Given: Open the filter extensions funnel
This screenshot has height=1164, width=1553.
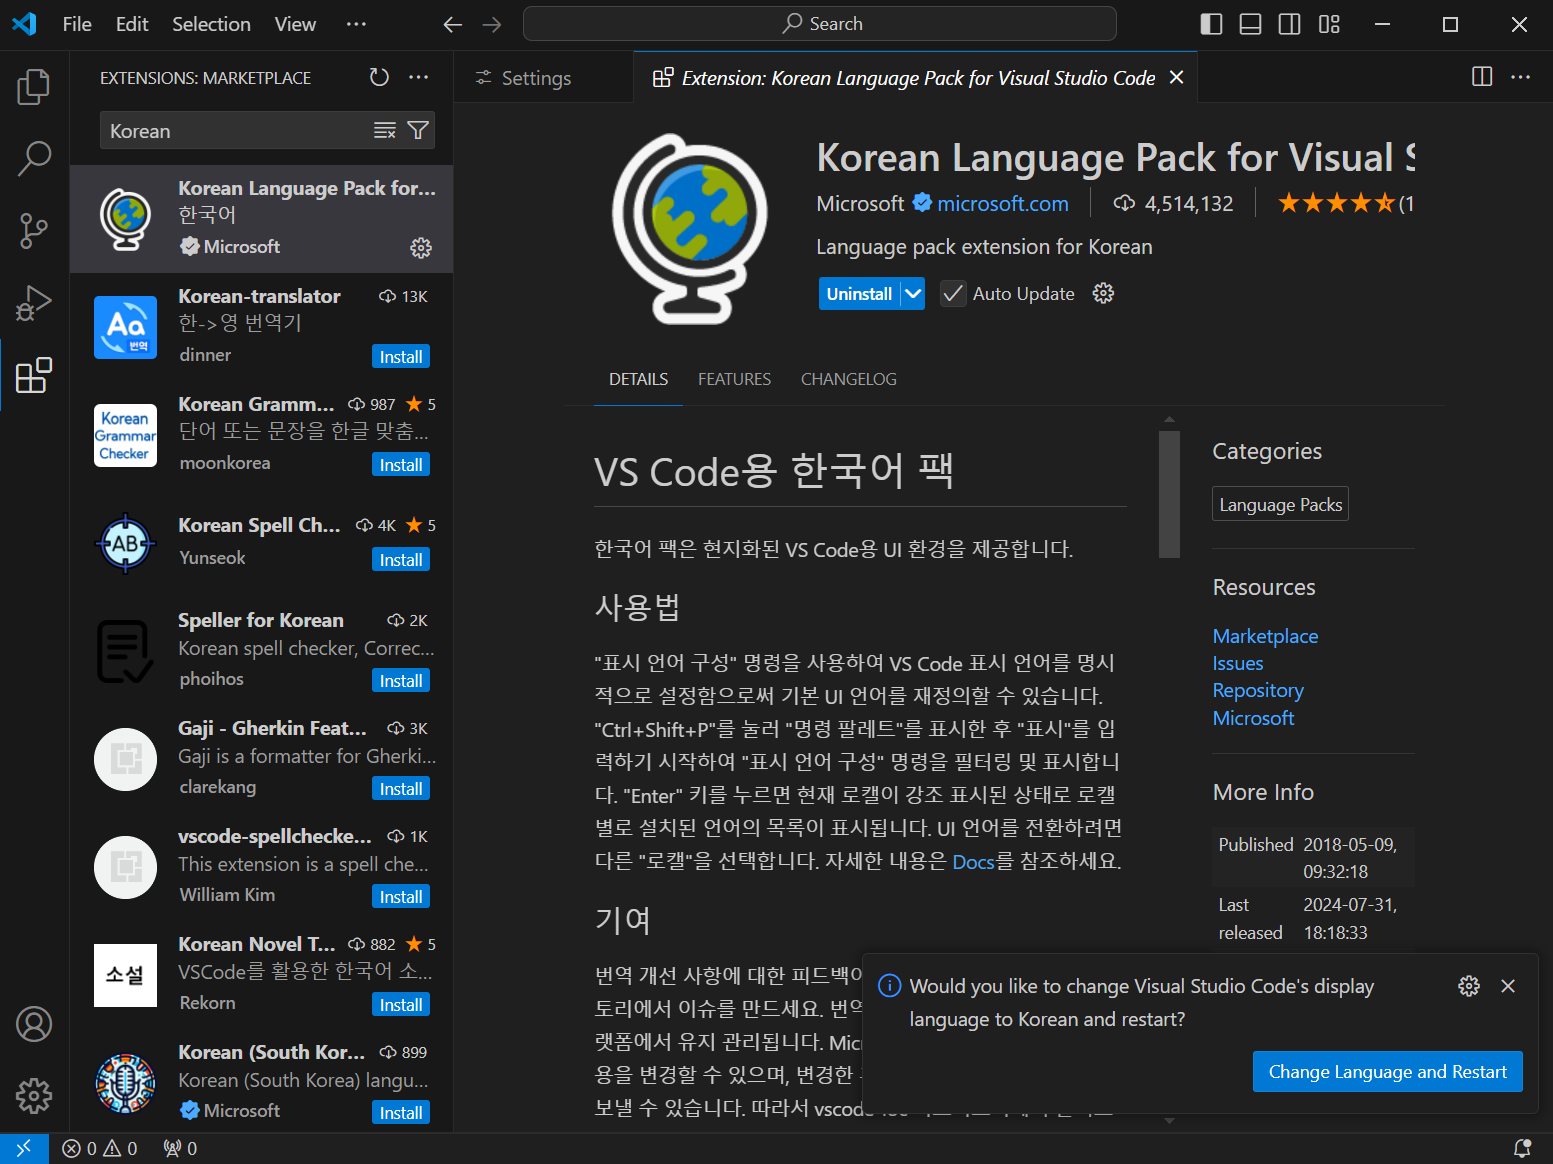Looking at the screenshot, I should 419,130.
